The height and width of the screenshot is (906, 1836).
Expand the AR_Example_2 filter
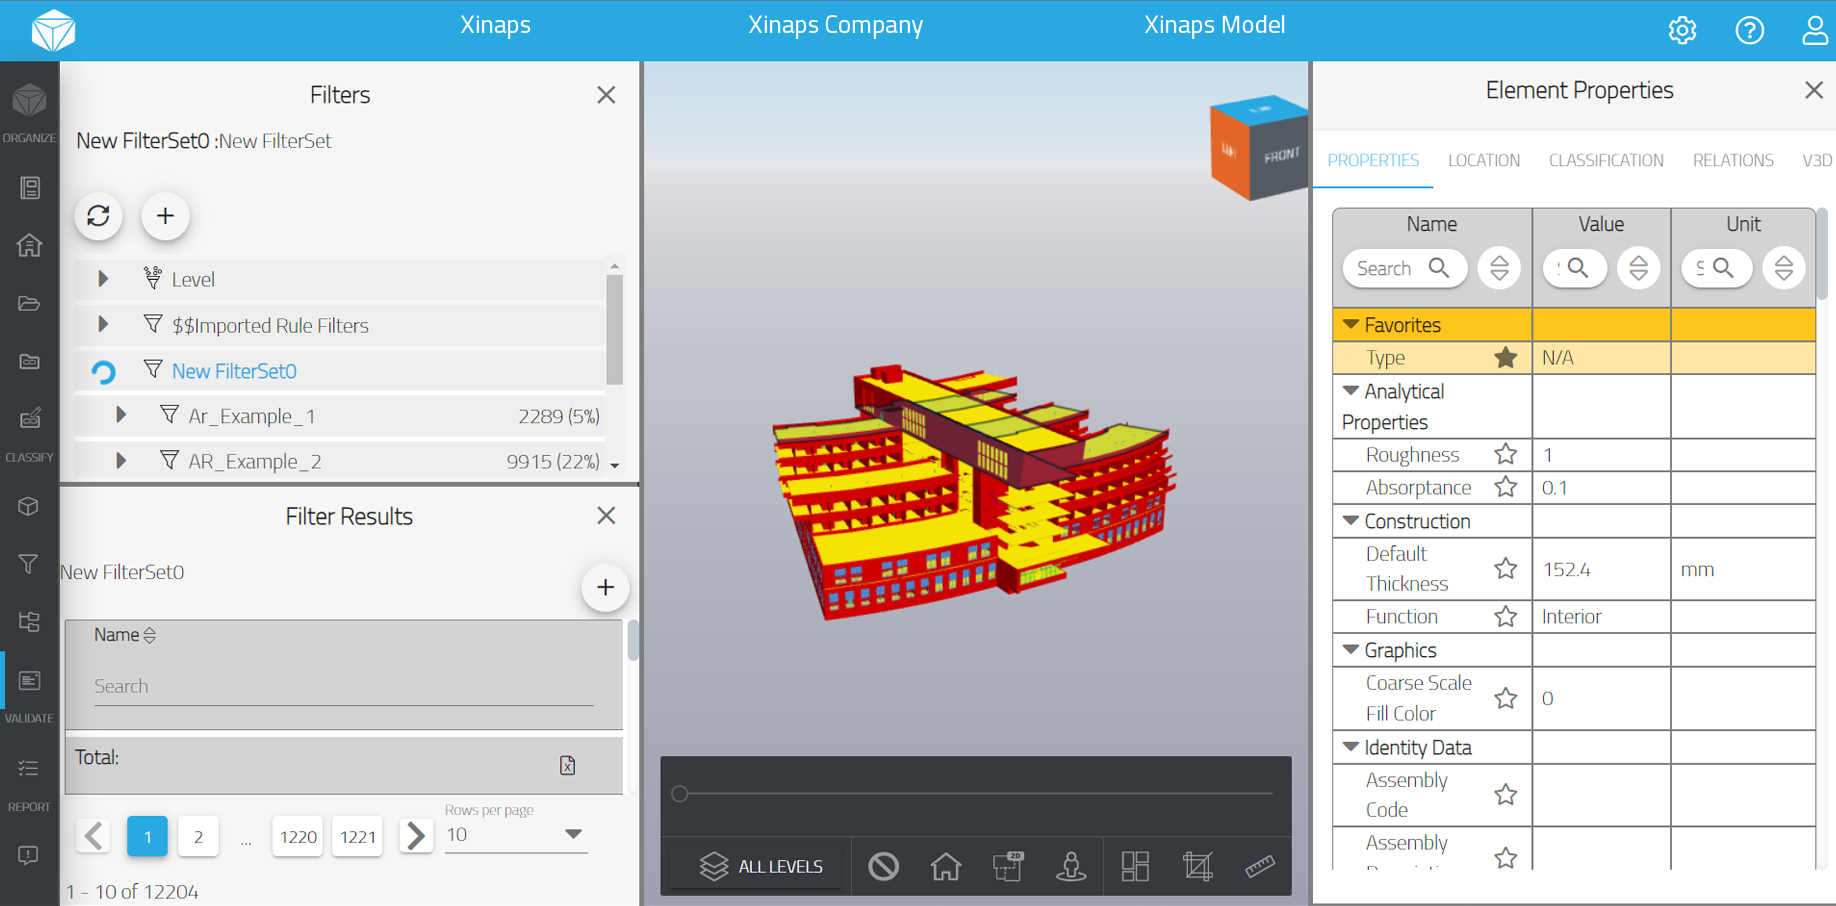120,461
